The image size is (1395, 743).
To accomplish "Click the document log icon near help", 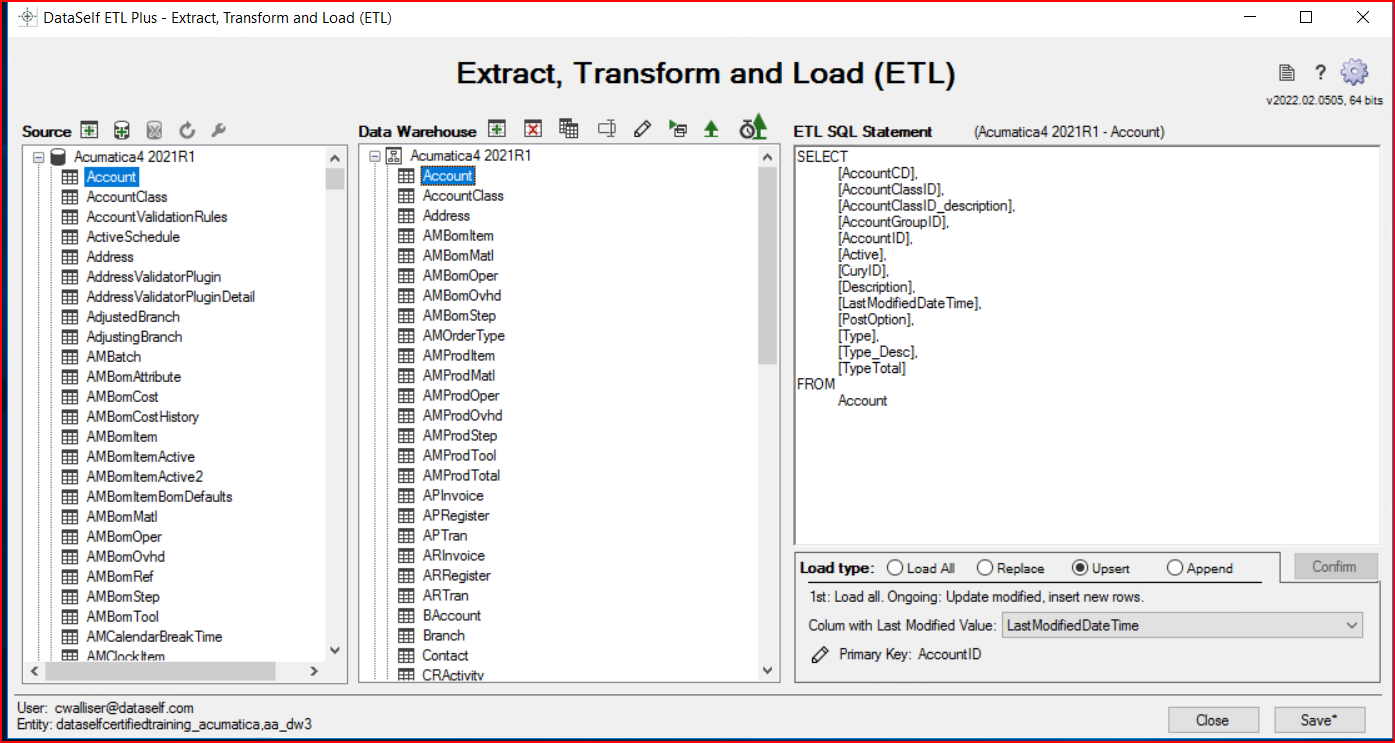I will 1287,72.
